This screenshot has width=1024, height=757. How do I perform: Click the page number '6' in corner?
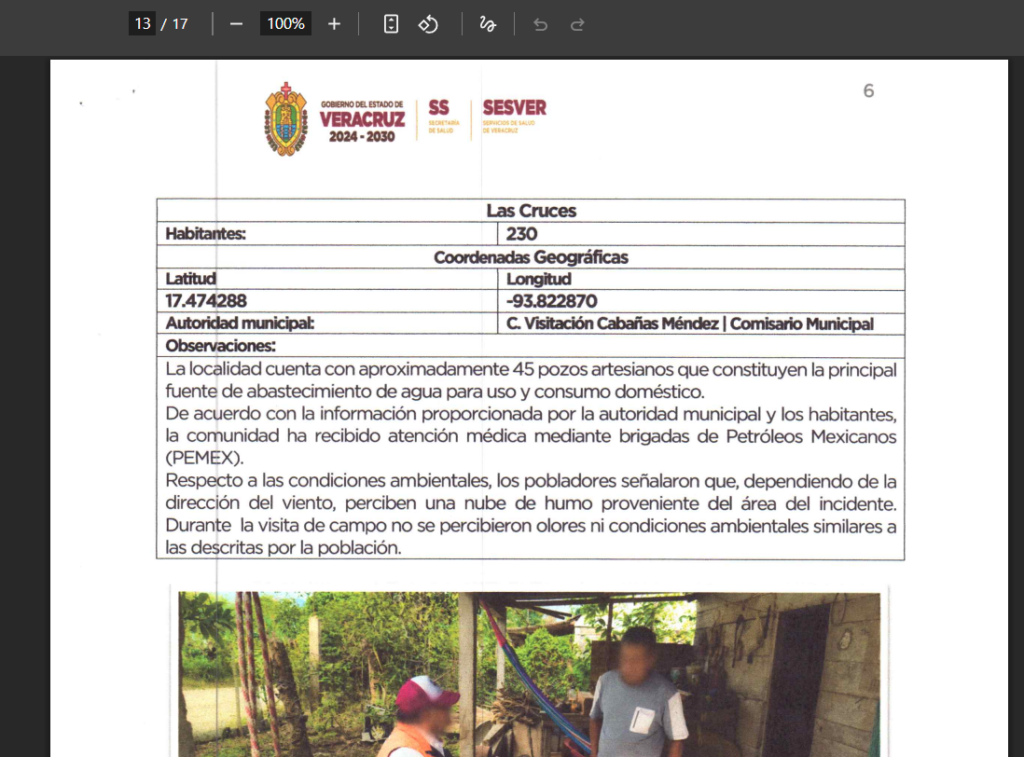click(x=868, y=91)
